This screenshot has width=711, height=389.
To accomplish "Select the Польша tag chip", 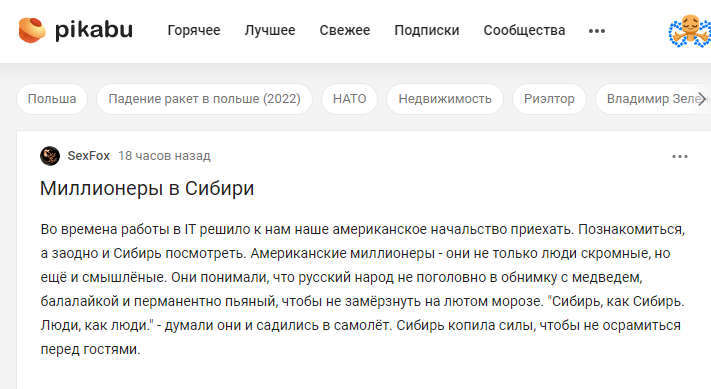I will point(52,99).
